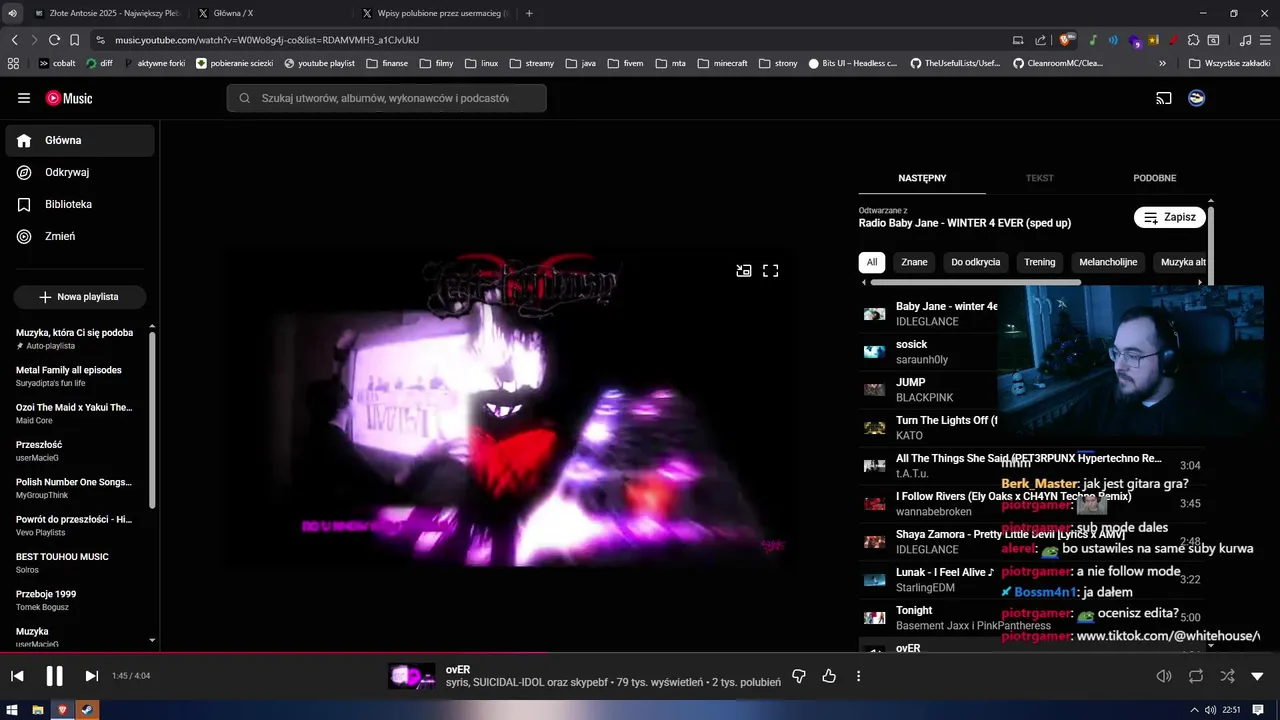Viewport: 1280px width, 720px height.
Task: Open the account avatar menu
Action: click(x=1196, y=98)
